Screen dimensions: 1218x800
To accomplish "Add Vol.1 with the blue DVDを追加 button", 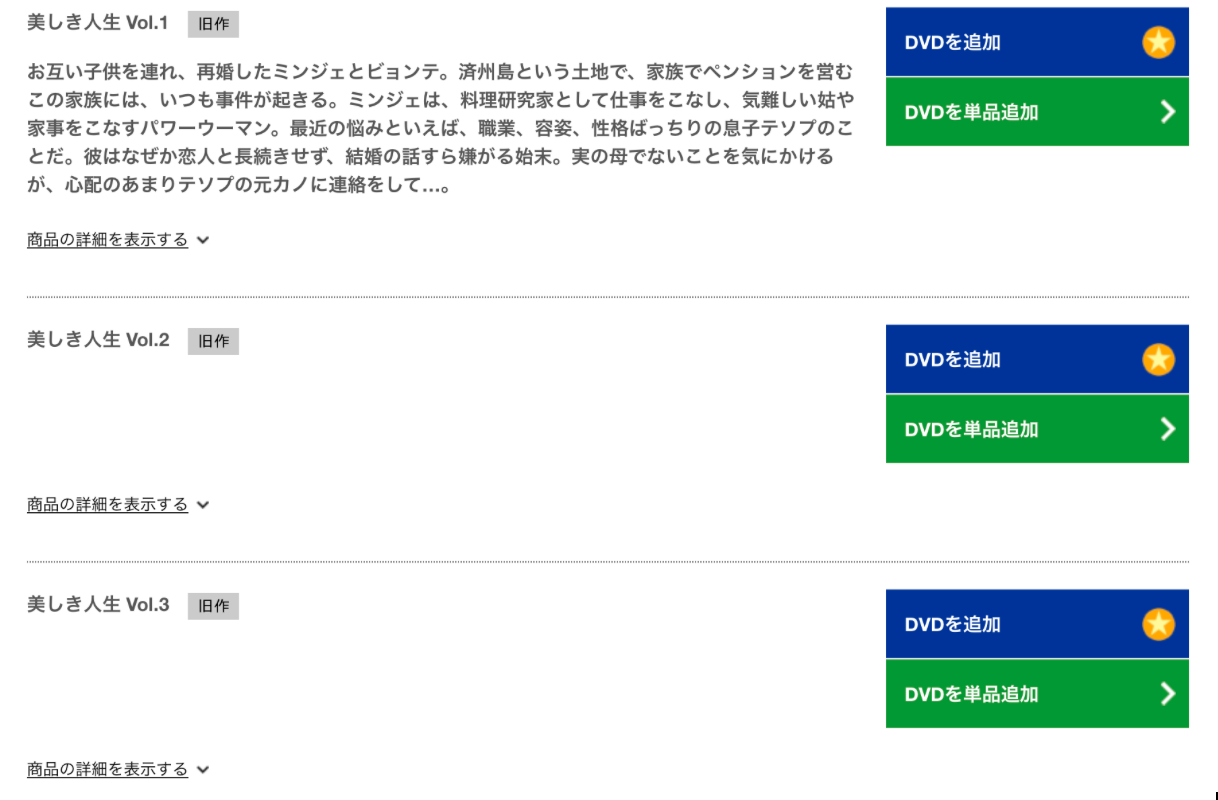I will coord(1037,42).
